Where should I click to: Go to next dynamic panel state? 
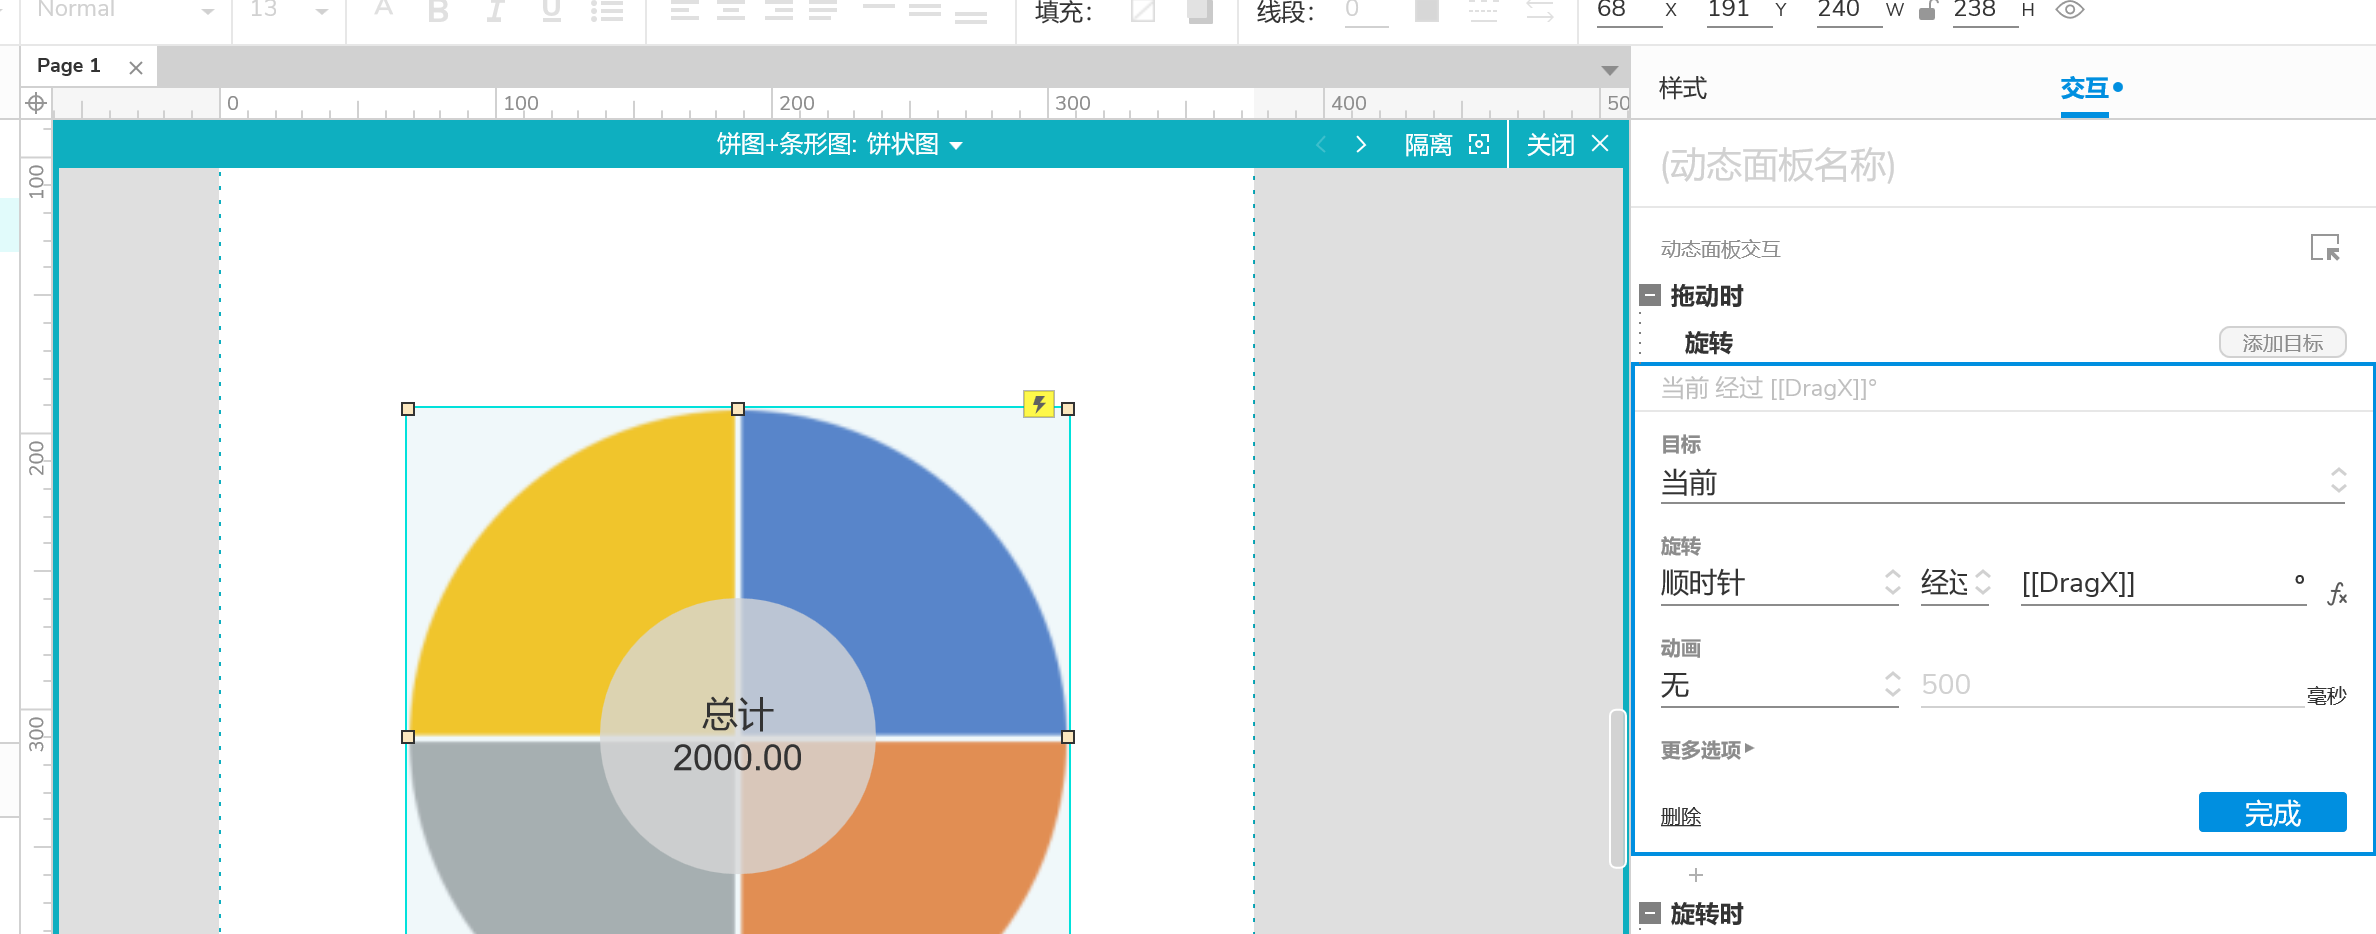coord(1361,144)
